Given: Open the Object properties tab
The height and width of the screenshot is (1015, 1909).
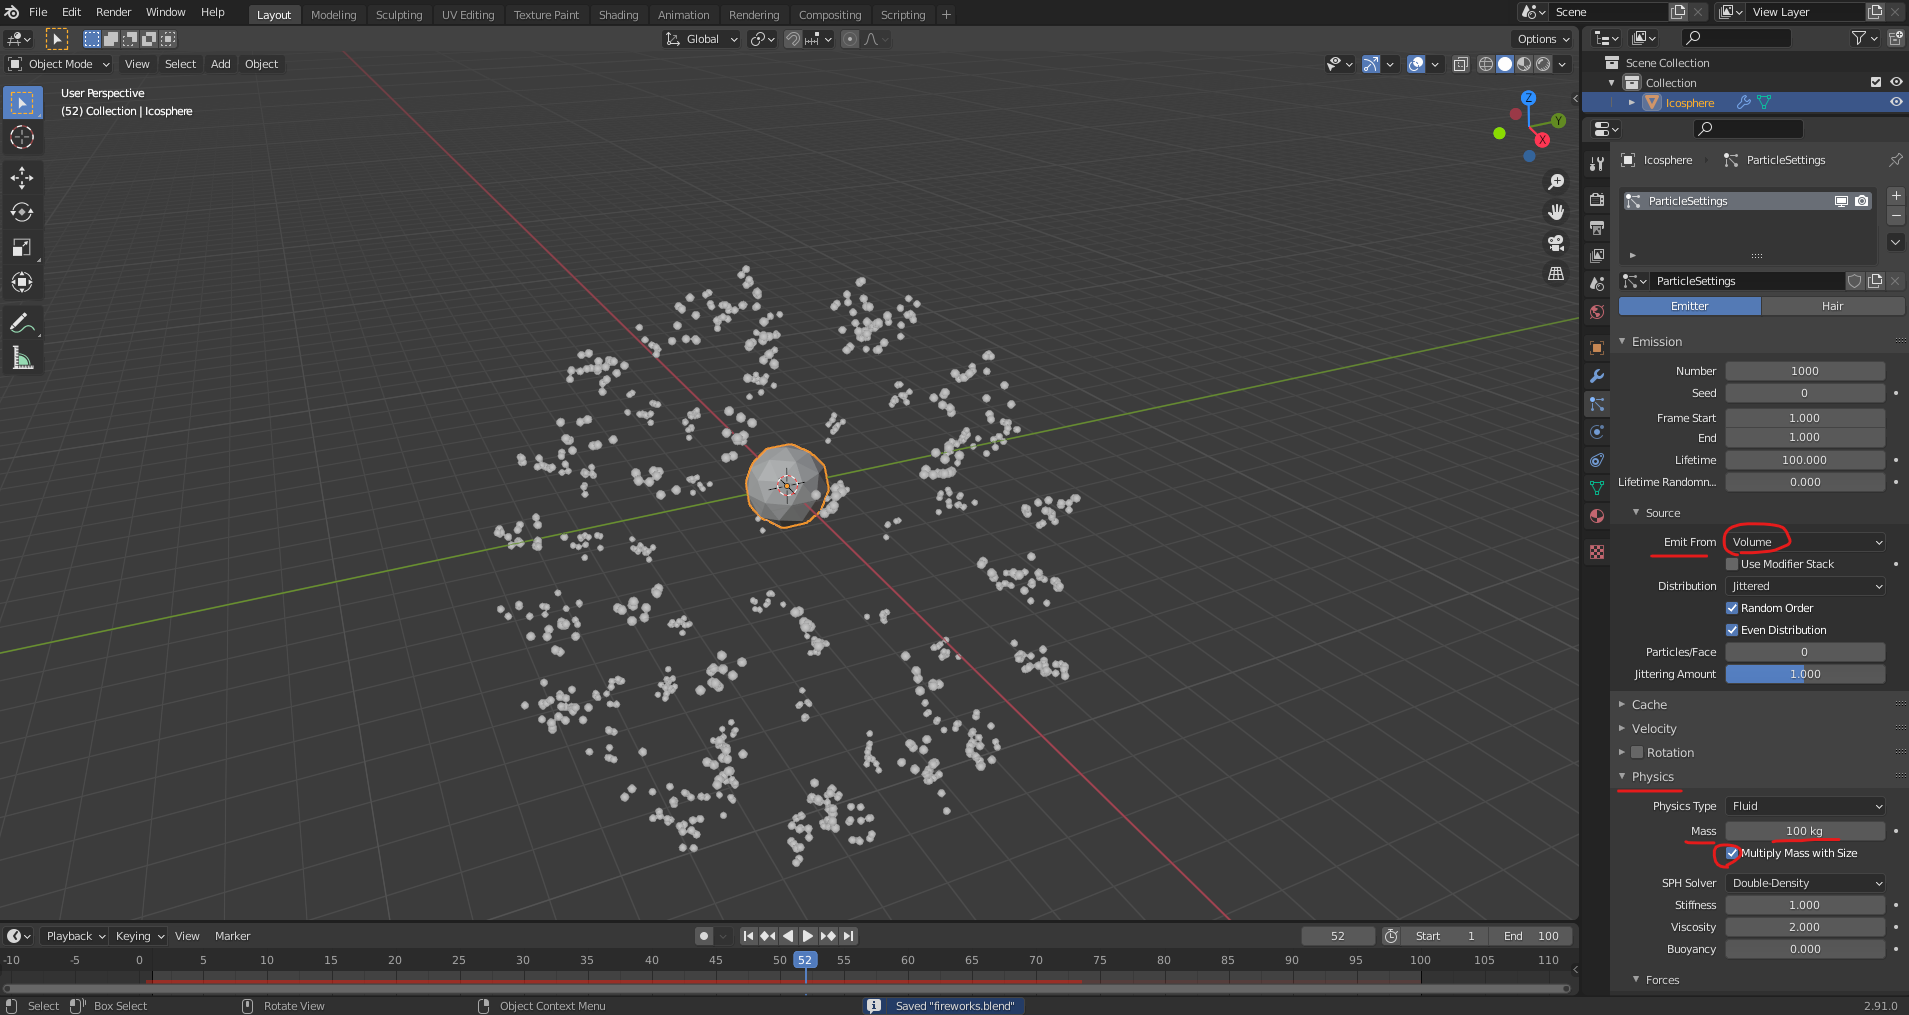Looking at the screenshot, I should pyautogui.click(x=1597, y=348).
